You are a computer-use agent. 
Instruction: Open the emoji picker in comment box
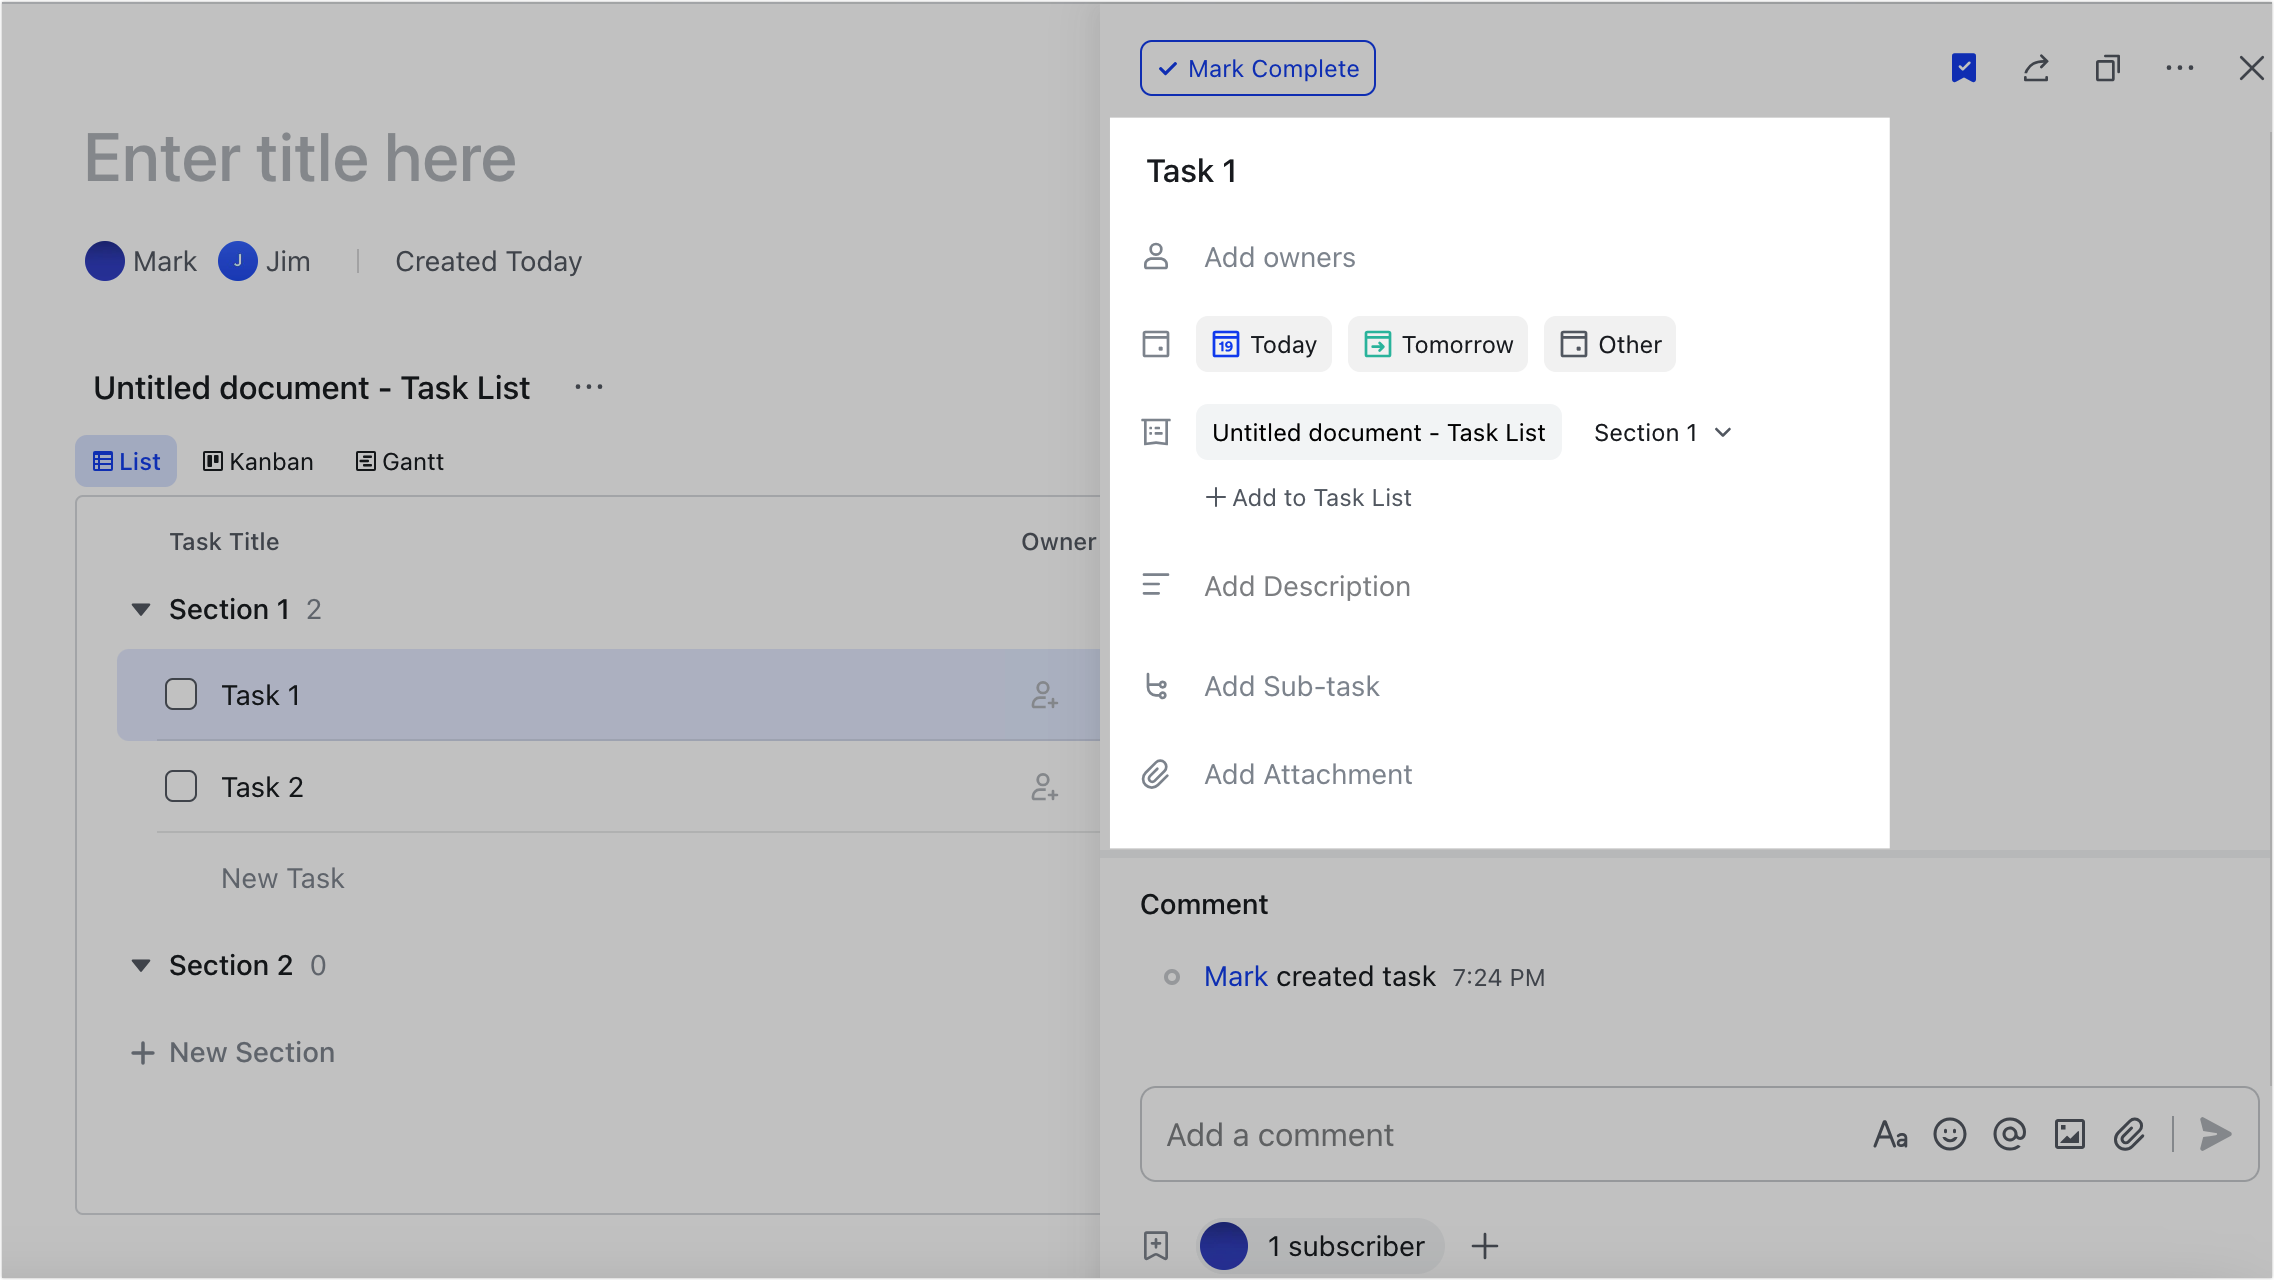click(x=1949, y=1134)
